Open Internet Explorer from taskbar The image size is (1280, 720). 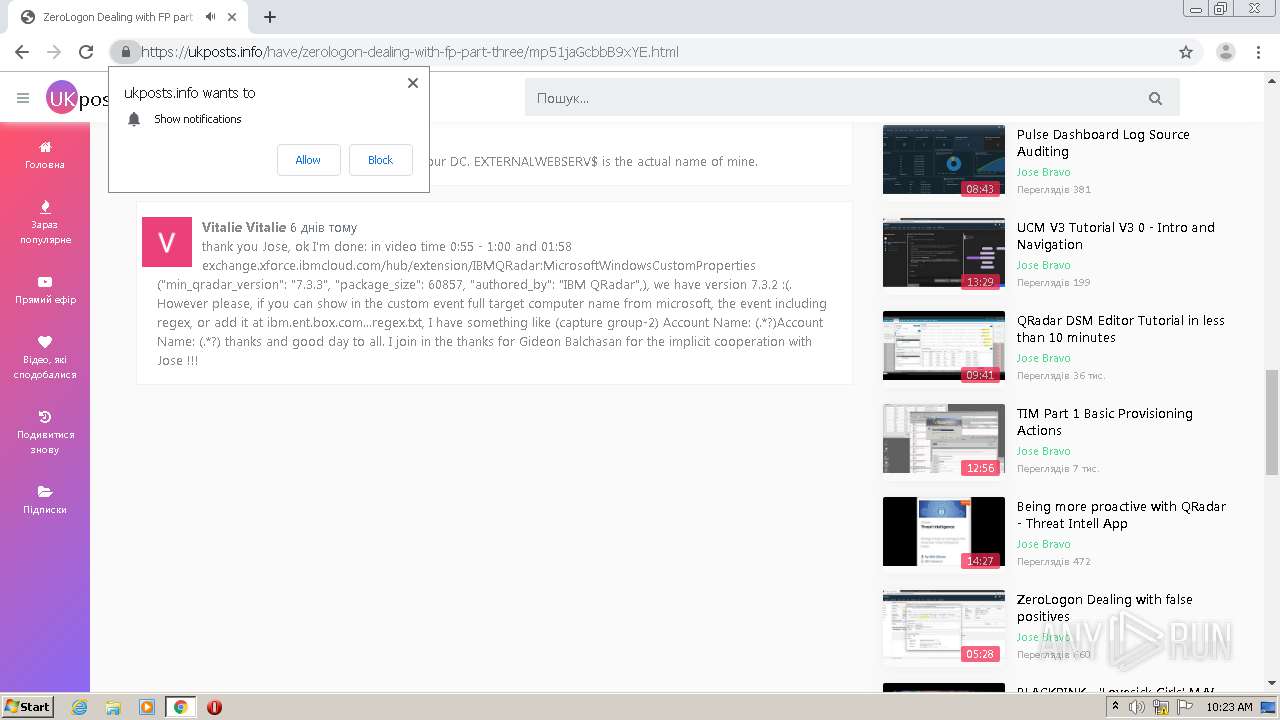click(80, 707)
